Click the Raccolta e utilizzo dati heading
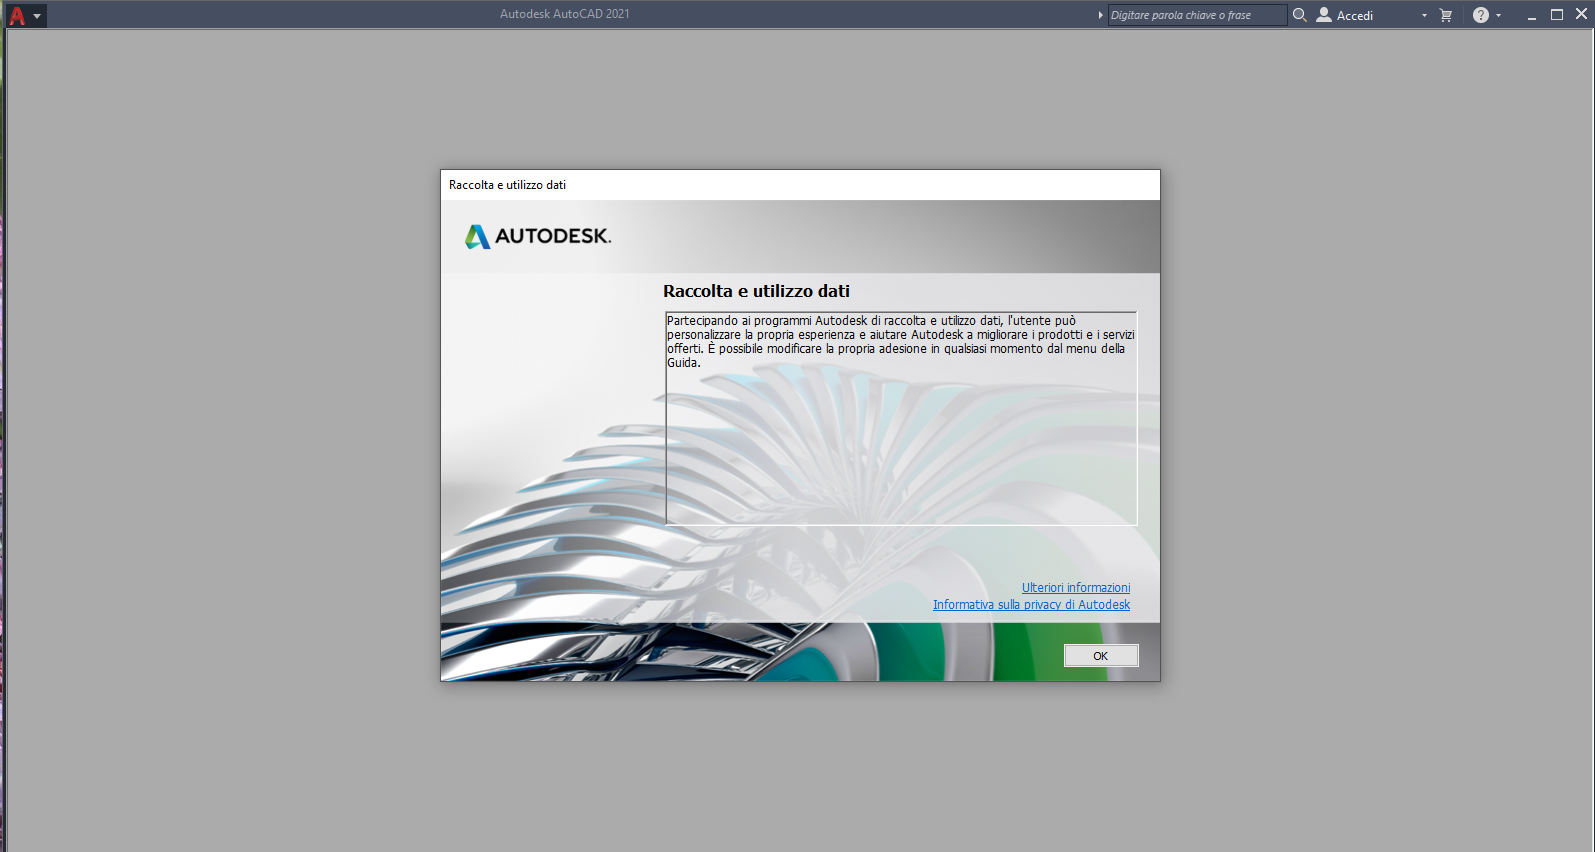Screen dimensions: 1595x852 756,291
